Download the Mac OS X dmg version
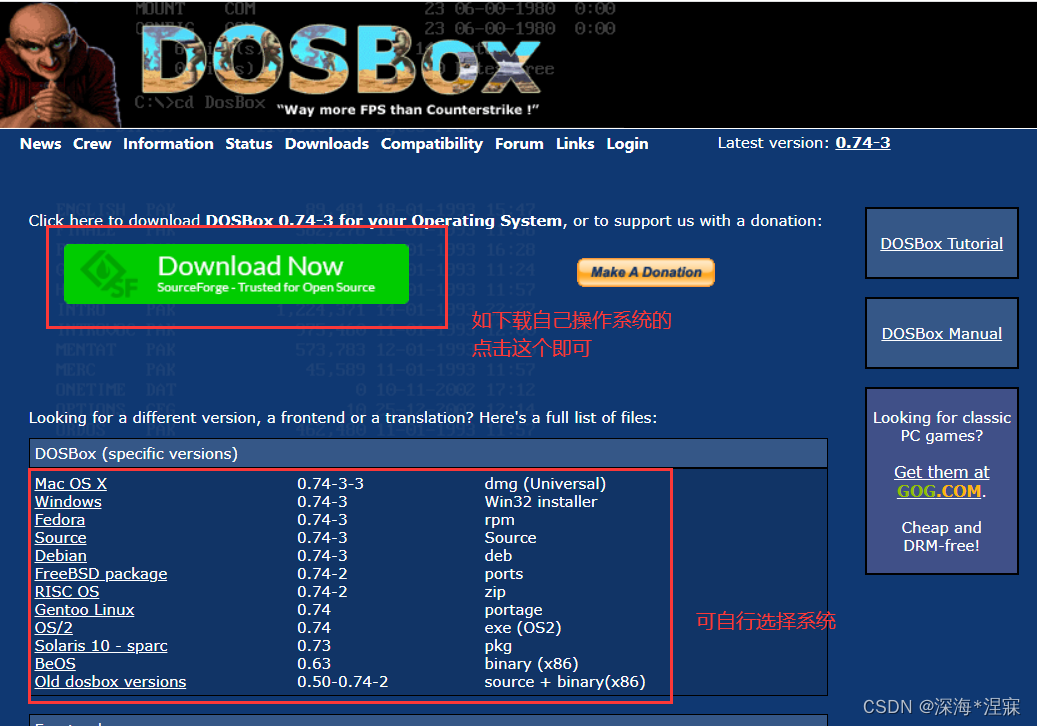 70,483
